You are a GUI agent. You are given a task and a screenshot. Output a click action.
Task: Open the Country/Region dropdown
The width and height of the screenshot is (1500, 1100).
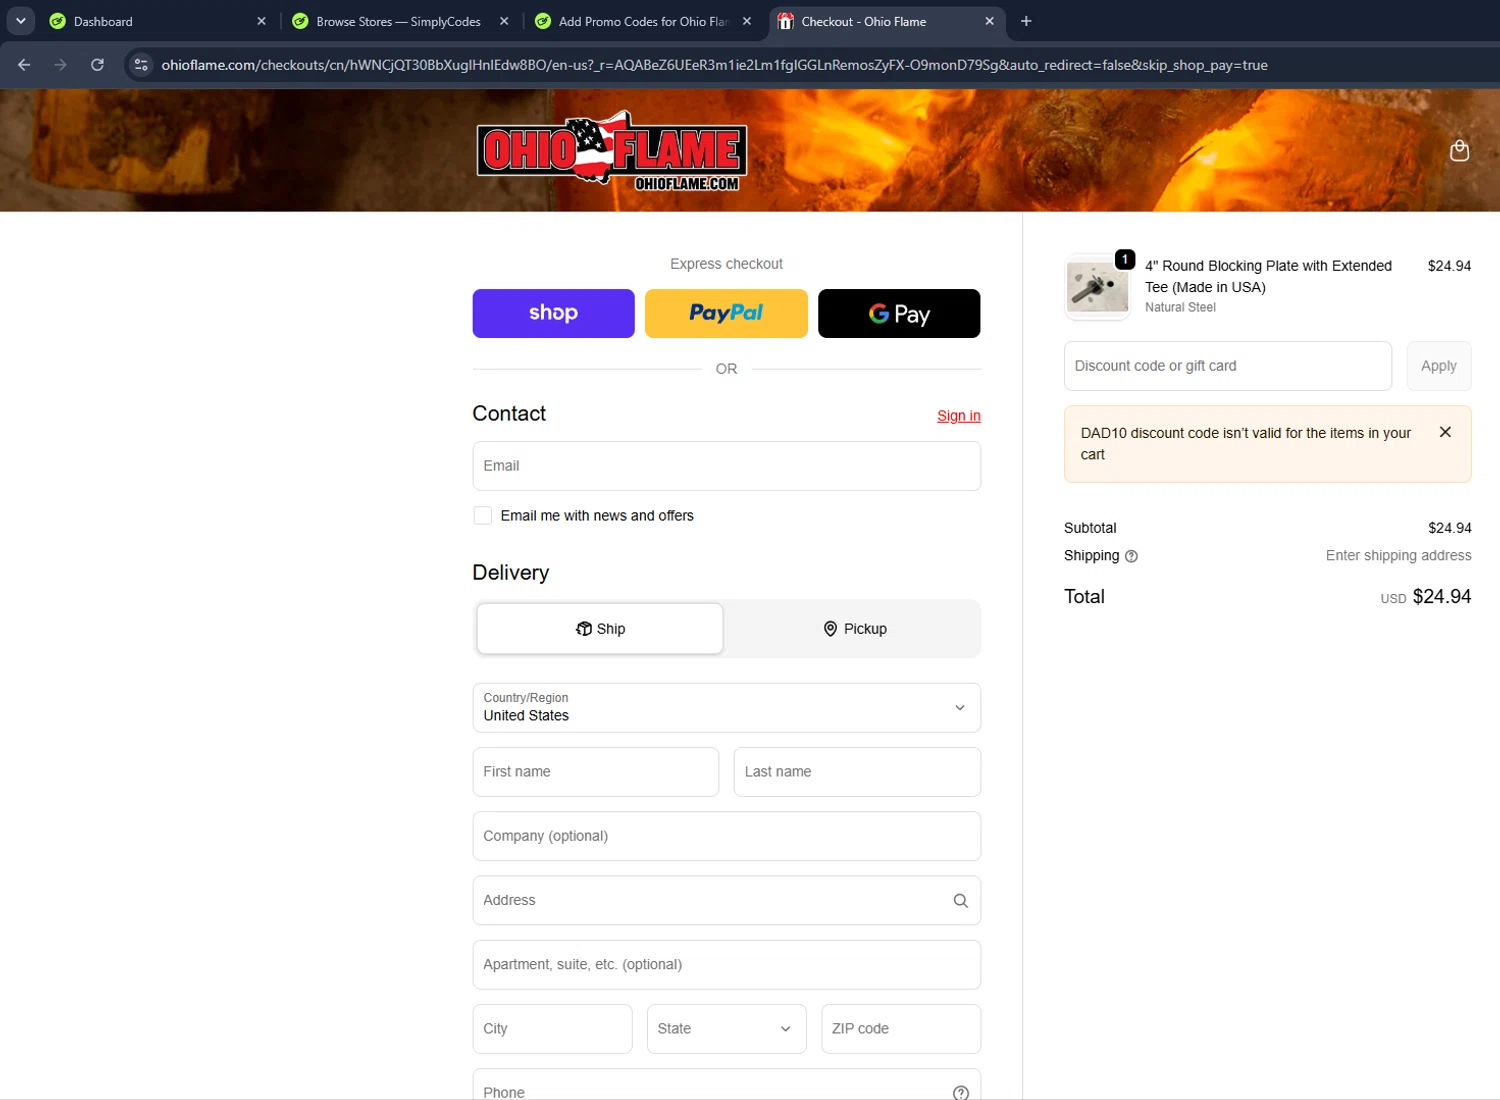tap(727, 708)
